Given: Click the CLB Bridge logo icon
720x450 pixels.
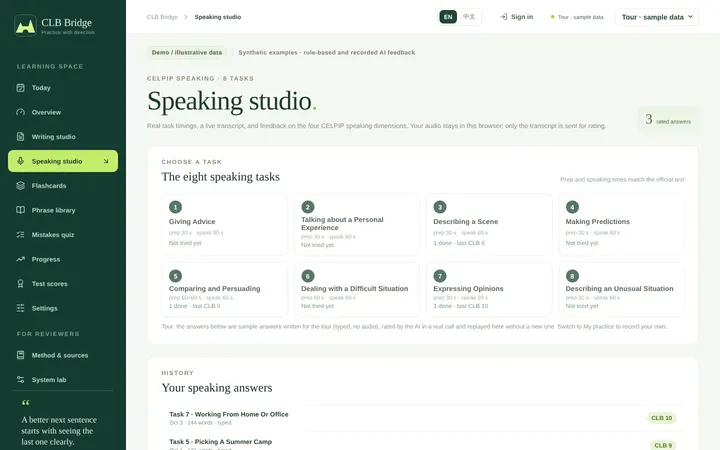Looking at the screenshot, I should [x=25, y=25].
